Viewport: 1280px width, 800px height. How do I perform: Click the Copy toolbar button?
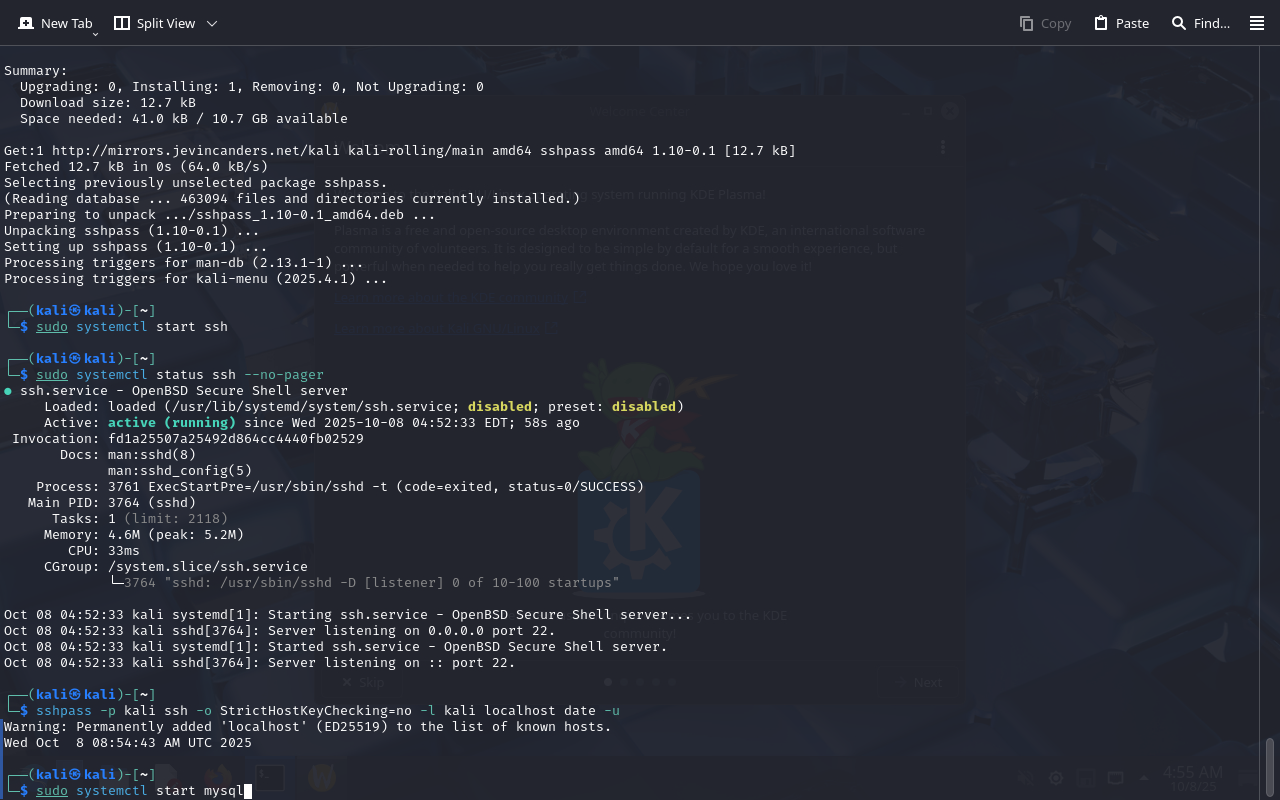click(1045, 23)
